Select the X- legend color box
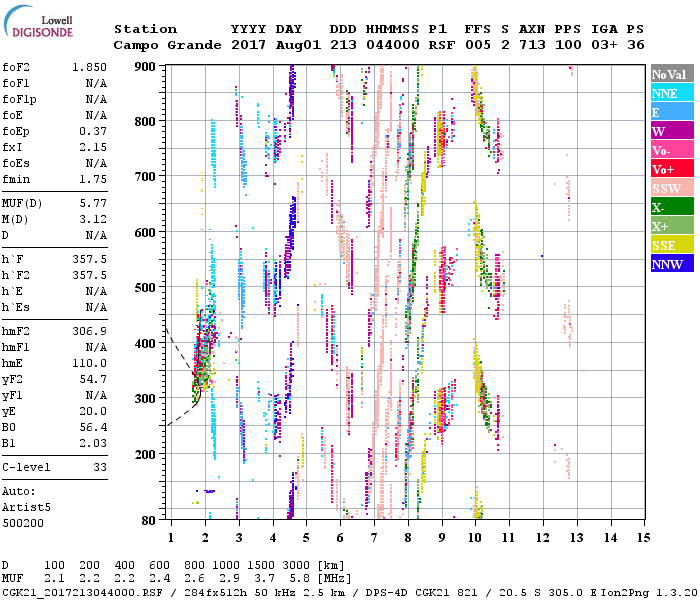 click(672, 207)
